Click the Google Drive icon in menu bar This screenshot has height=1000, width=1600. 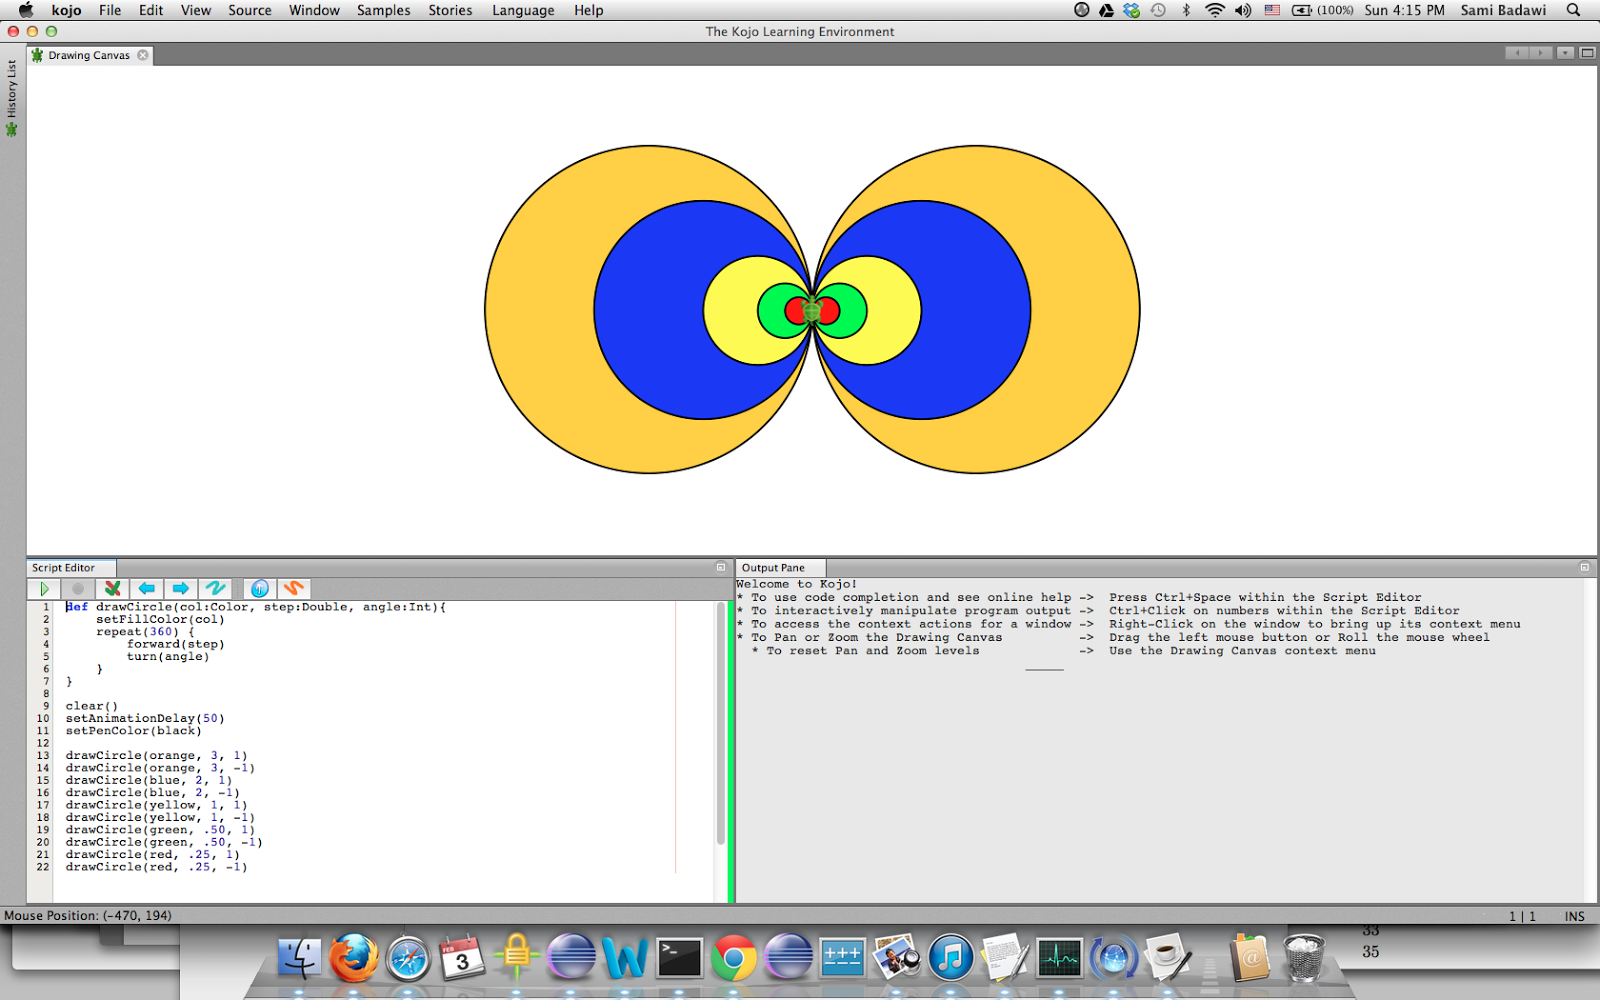click(x=1106, y=10)
